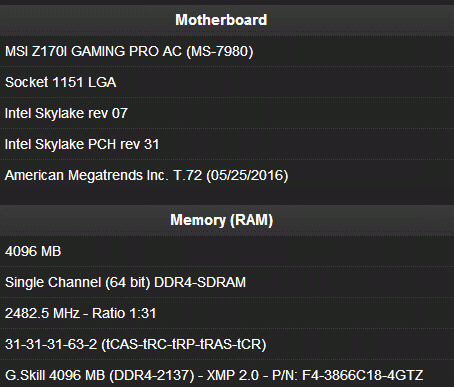Click the Intel Skylake PCH rev 31 row
This screenshot has width=454, height=387.
tap(227, 144)
